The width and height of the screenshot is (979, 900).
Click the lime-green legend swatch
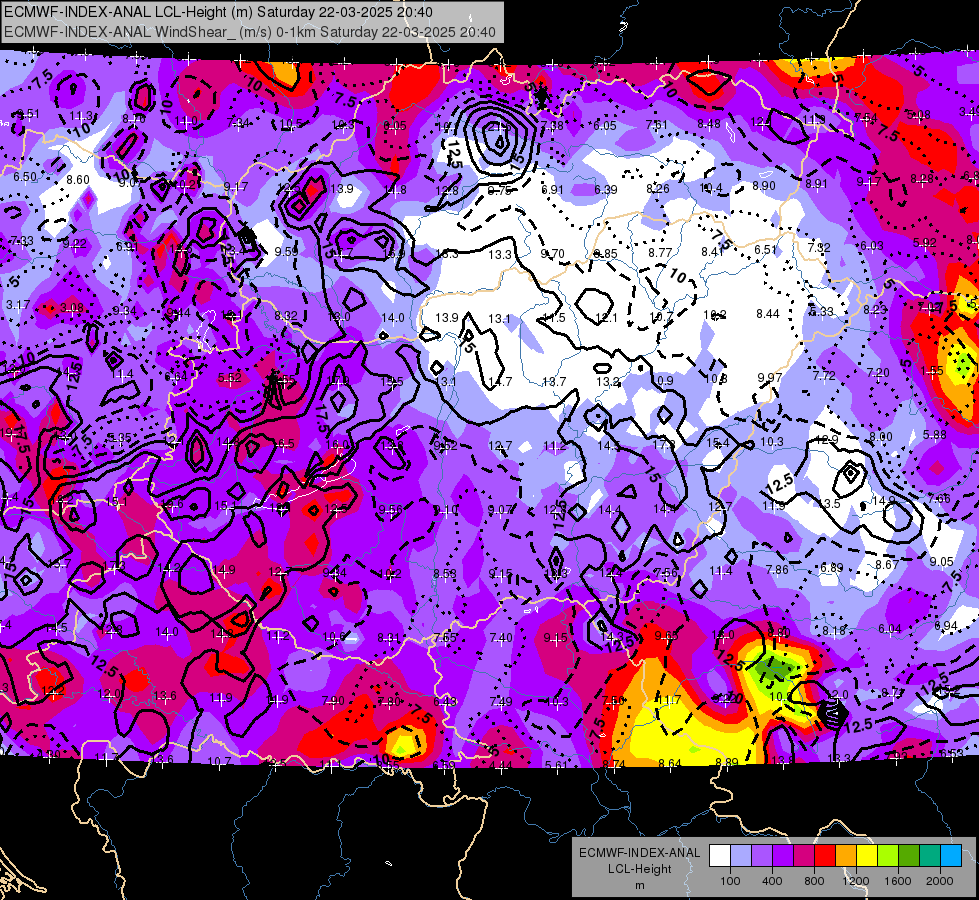click(x=888, y=856)
